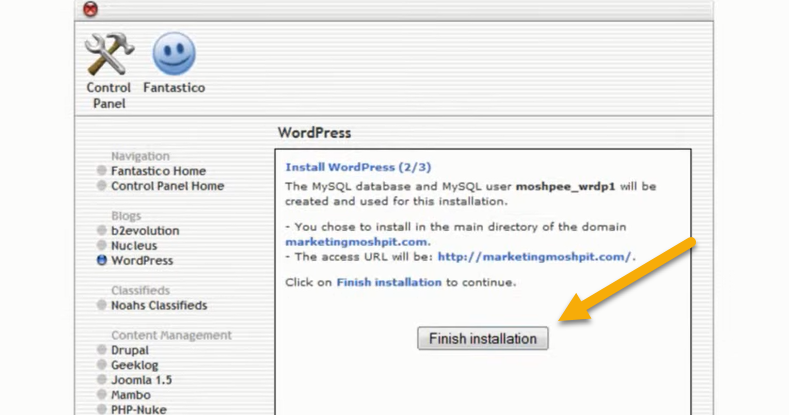This screenshot has width=789, height=415.
Task: Click the Fantastico smiley face icon
Action: tap(174, 53)
